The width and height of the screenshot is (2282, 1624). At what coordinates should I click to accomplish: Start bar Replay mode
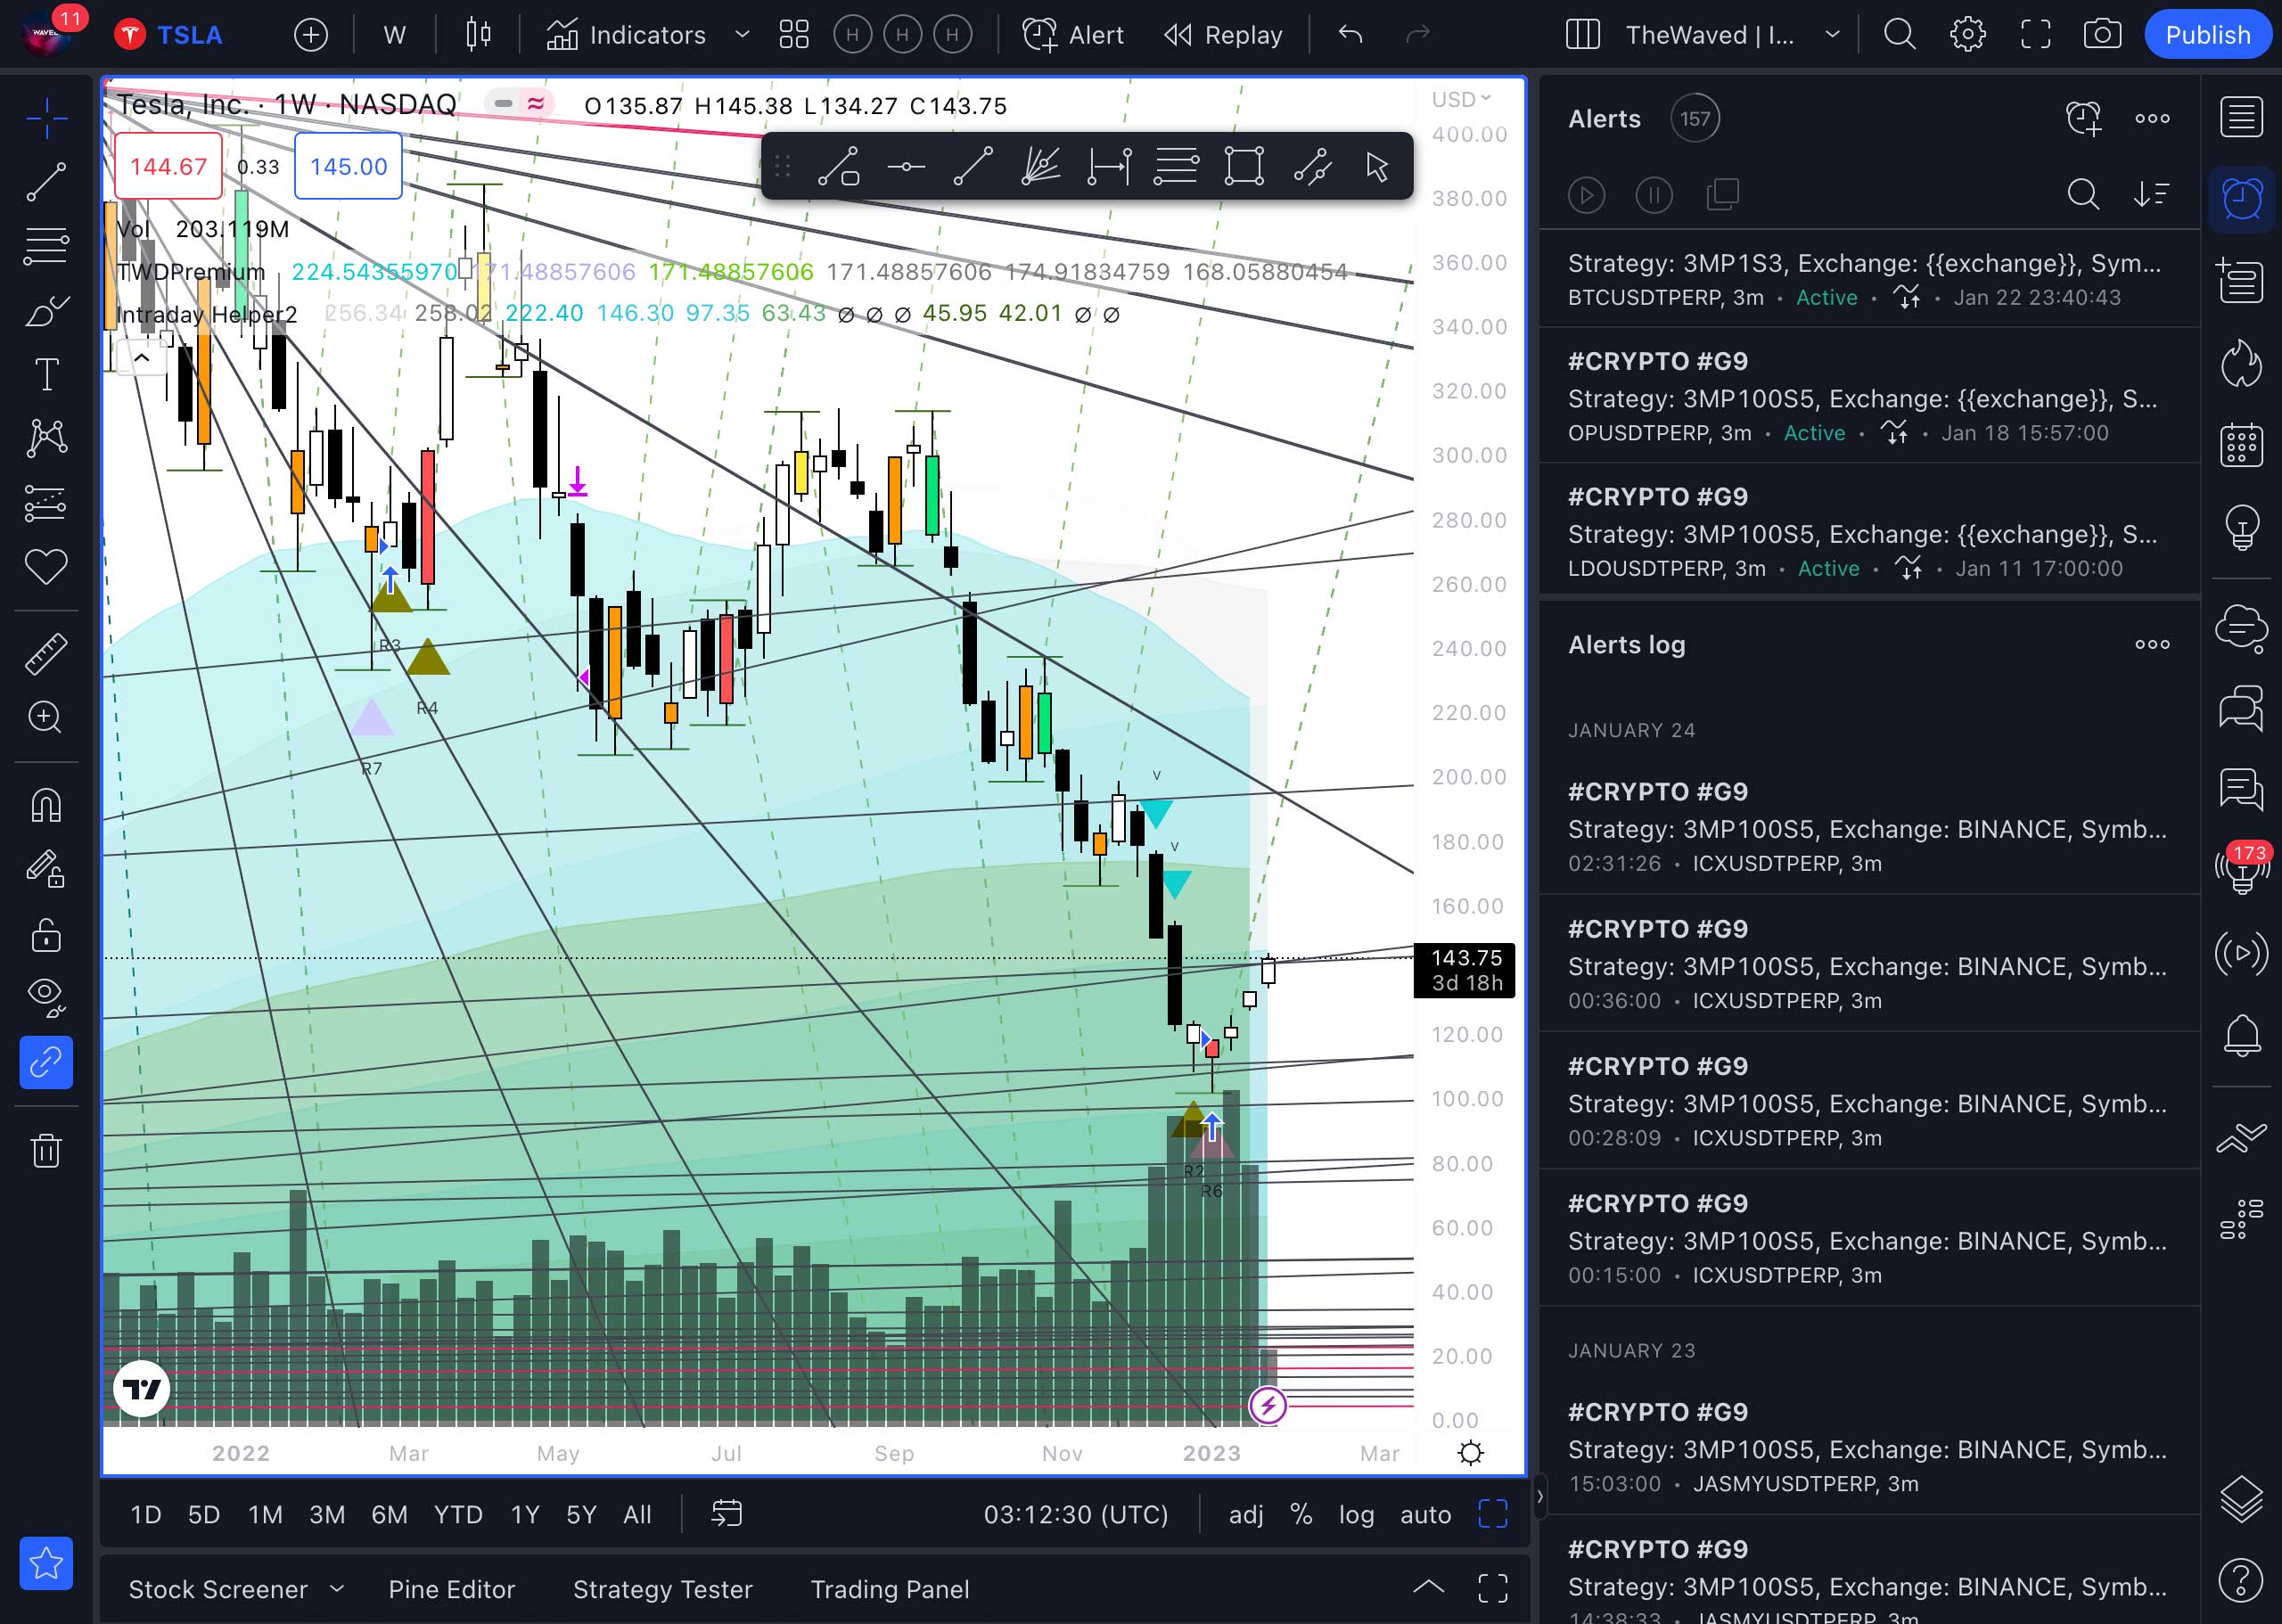[1223, 35]
